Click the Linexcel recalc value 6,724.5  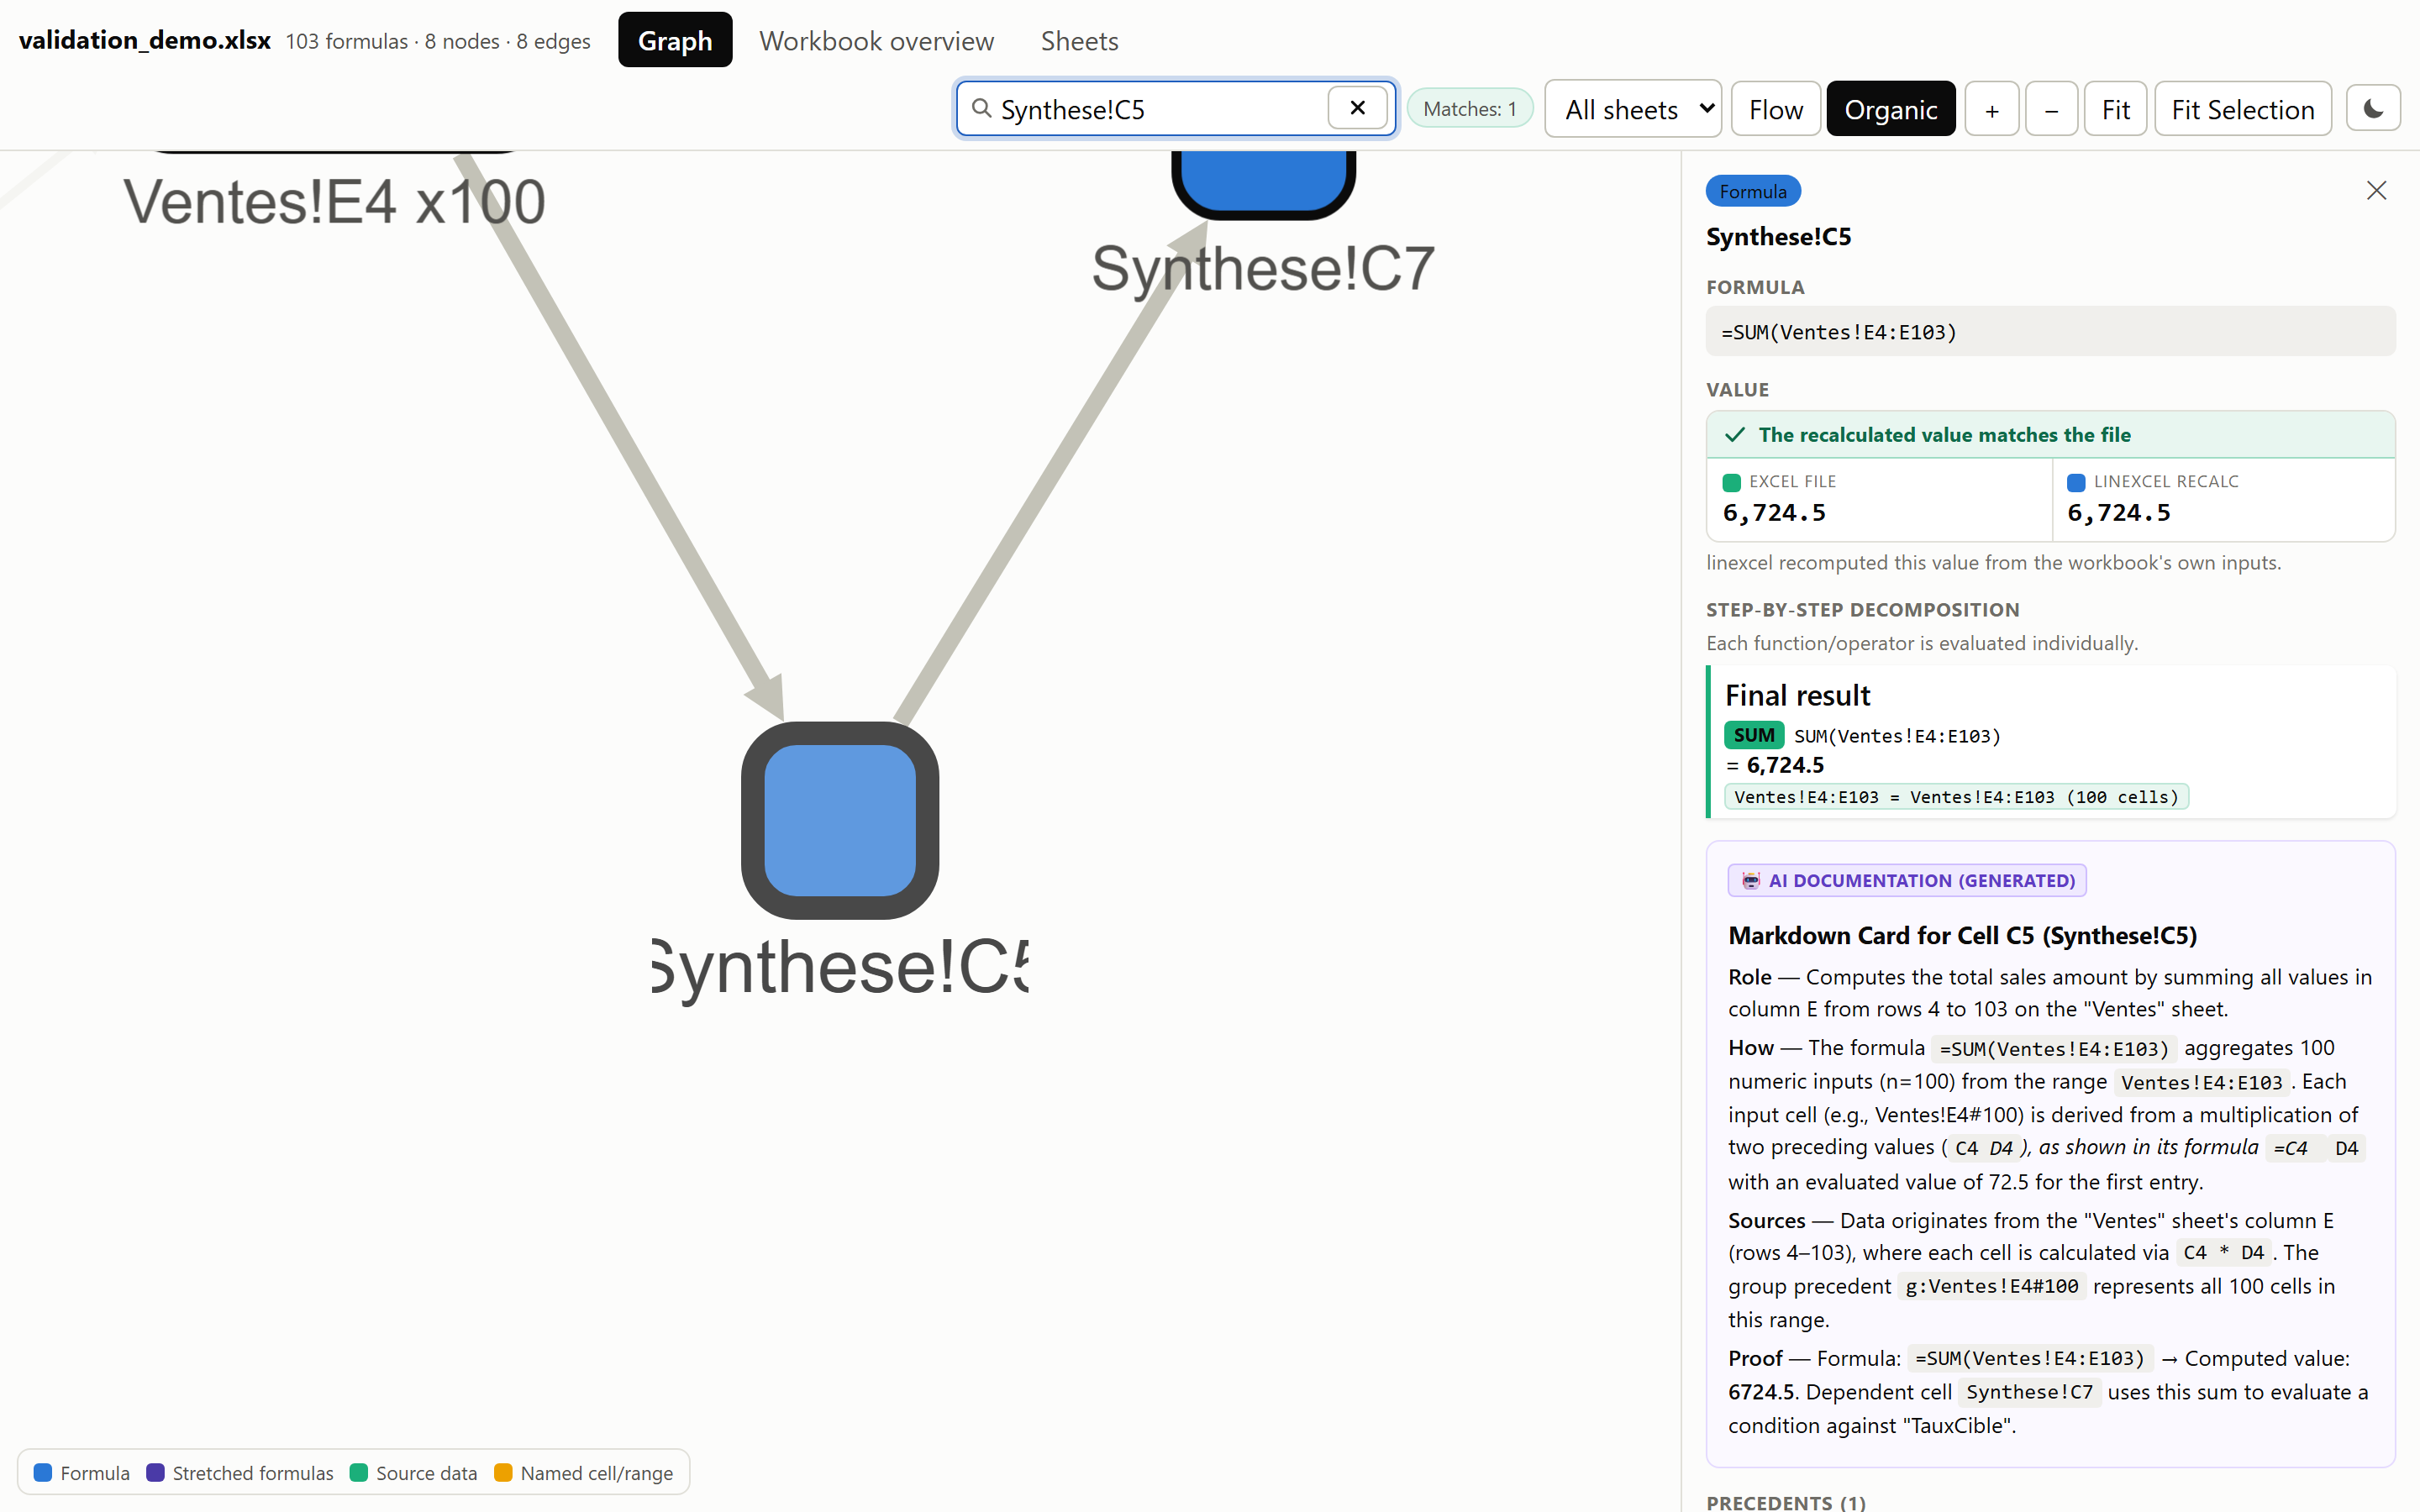[x=2119, y=512]
